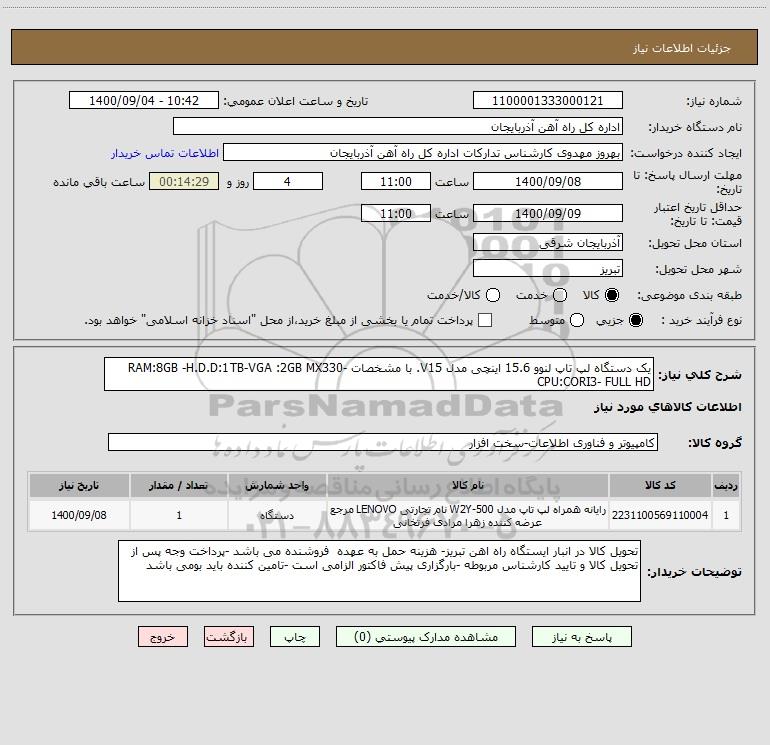The height and width of the screenshot is (745, 770).
Task: Click the table need date 1400/09/08 cell
Action: coord(79,515)
